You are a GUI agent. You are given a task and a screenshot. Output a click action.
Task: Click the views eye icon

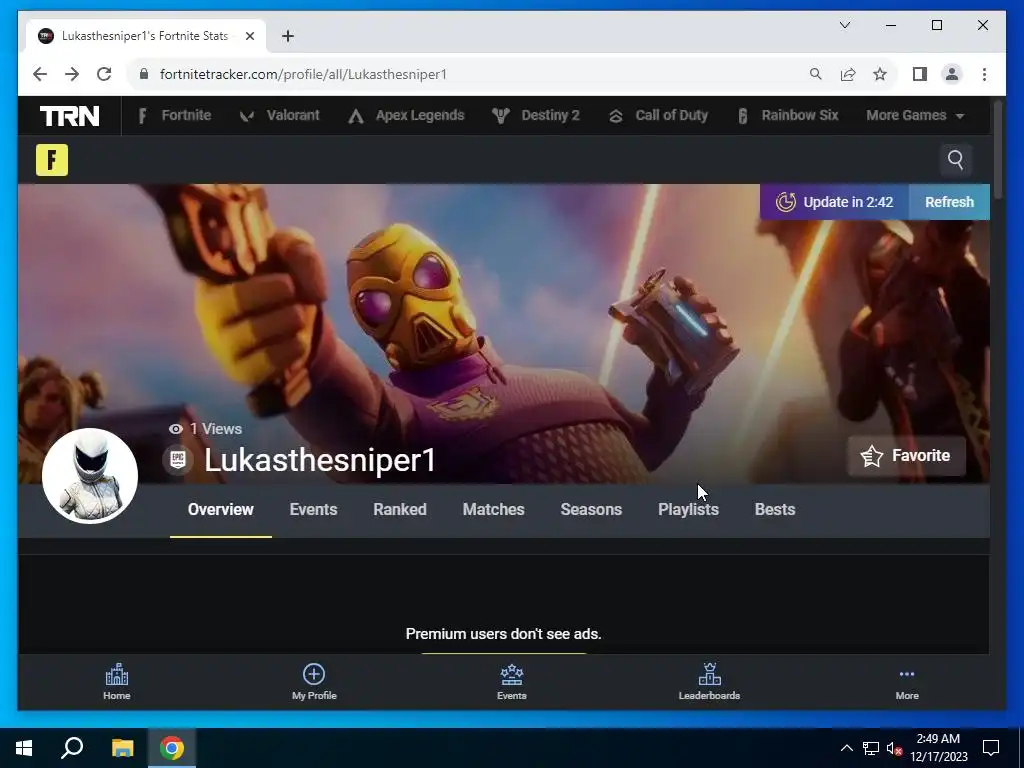176,429
